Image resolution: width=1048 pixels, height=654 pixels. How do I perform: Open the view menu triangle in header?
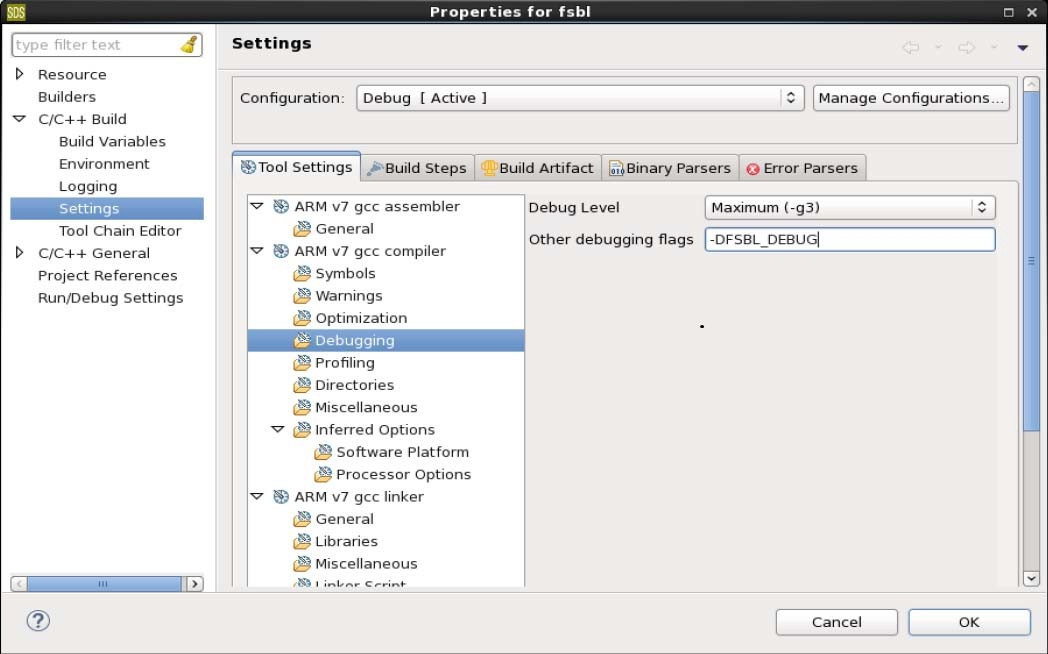(x=1022, y=47)
